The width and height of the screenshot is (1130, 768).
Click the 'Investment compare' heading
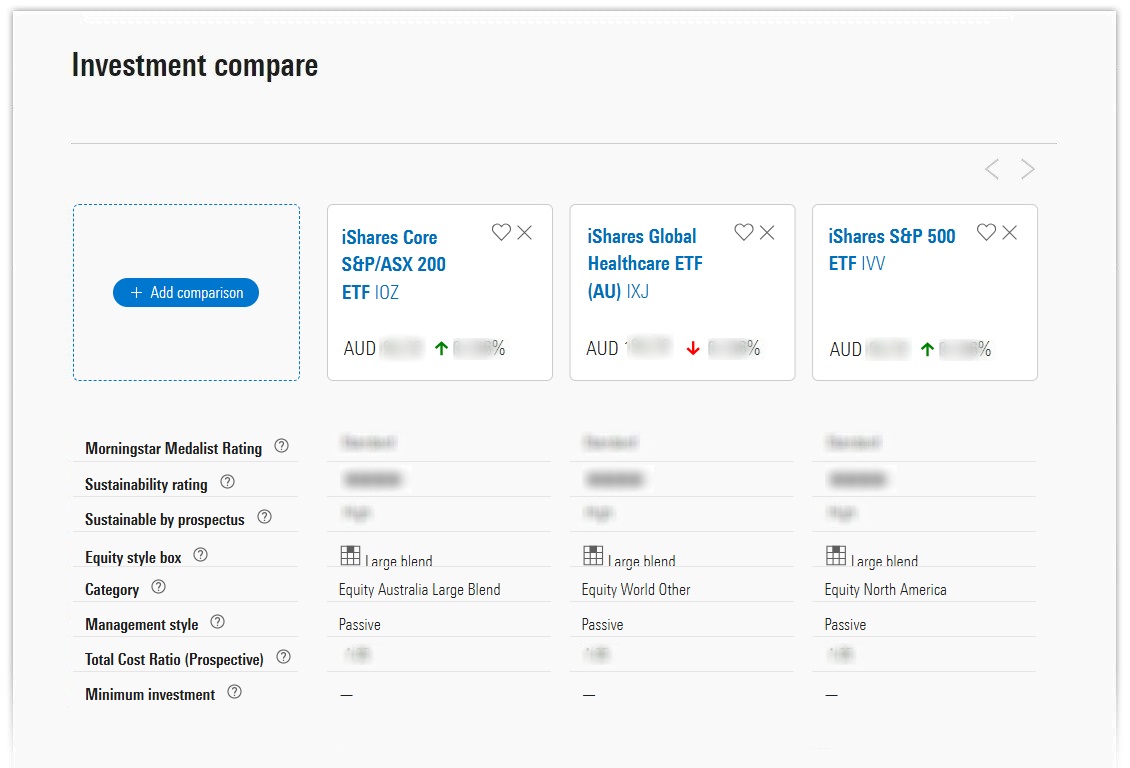[195, 66]
